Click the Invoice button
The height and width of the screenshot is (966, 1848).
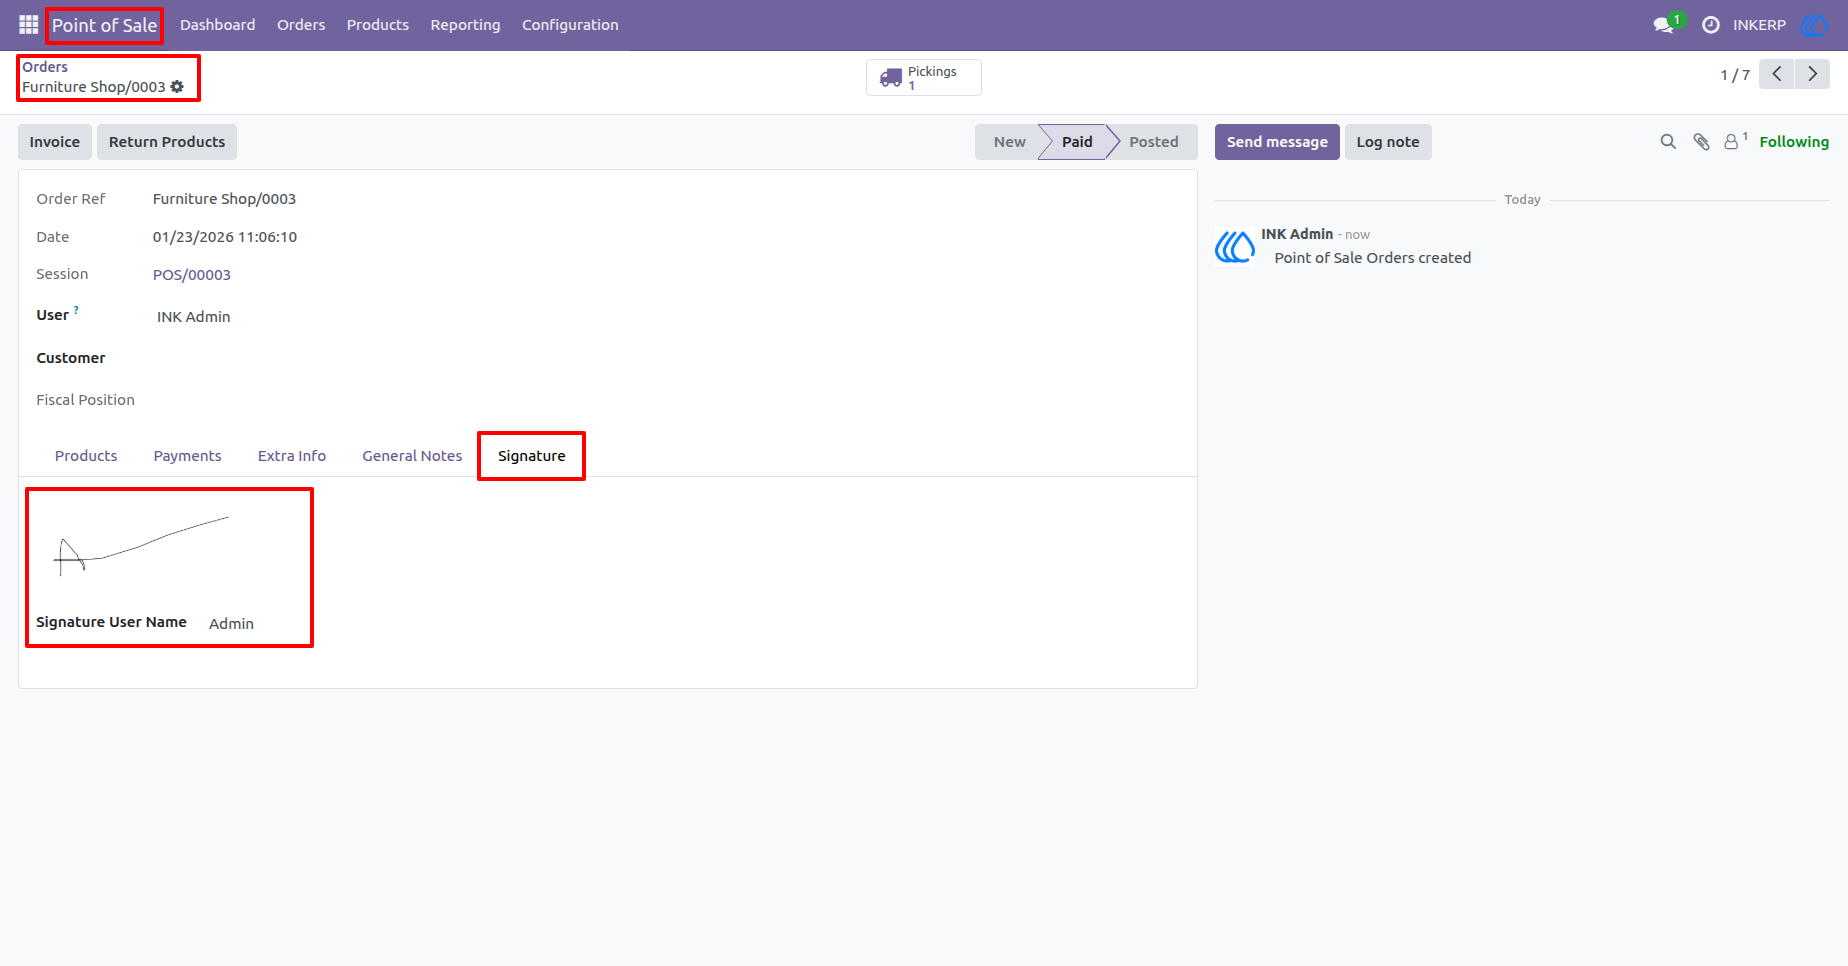click(x=55, y=142)
